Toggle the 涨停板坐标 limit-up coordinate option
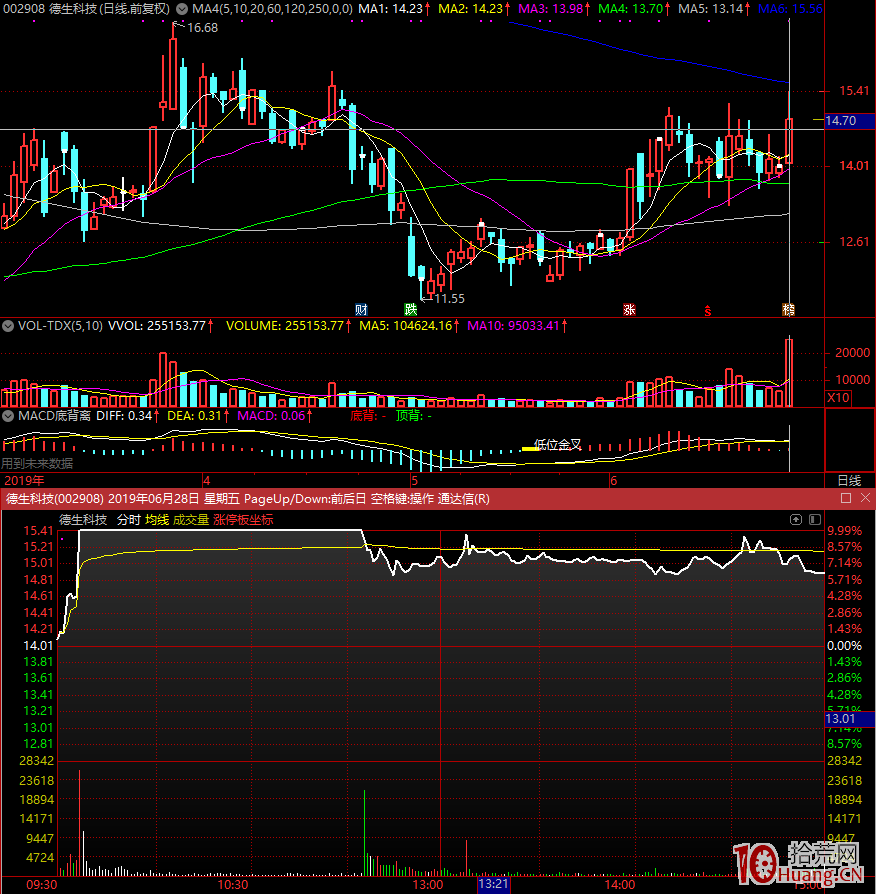Viewport: 876px width, 894px height. tap(243, 520)
